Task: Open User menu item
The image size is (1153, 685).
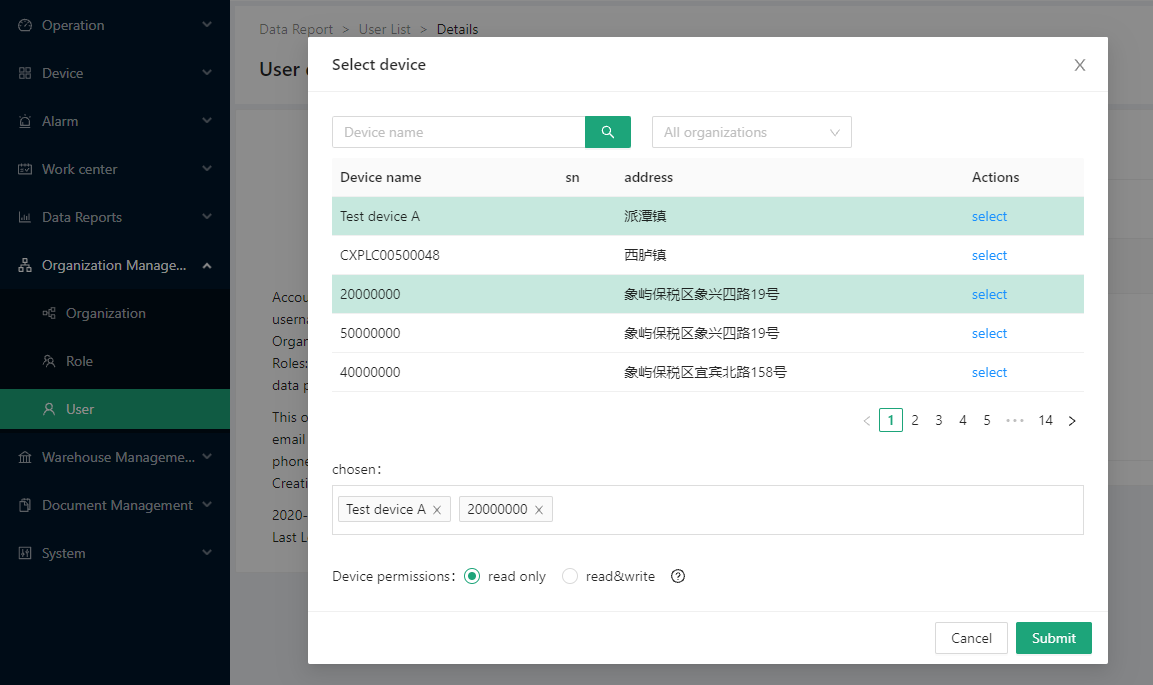Action: tap(115, 409)
